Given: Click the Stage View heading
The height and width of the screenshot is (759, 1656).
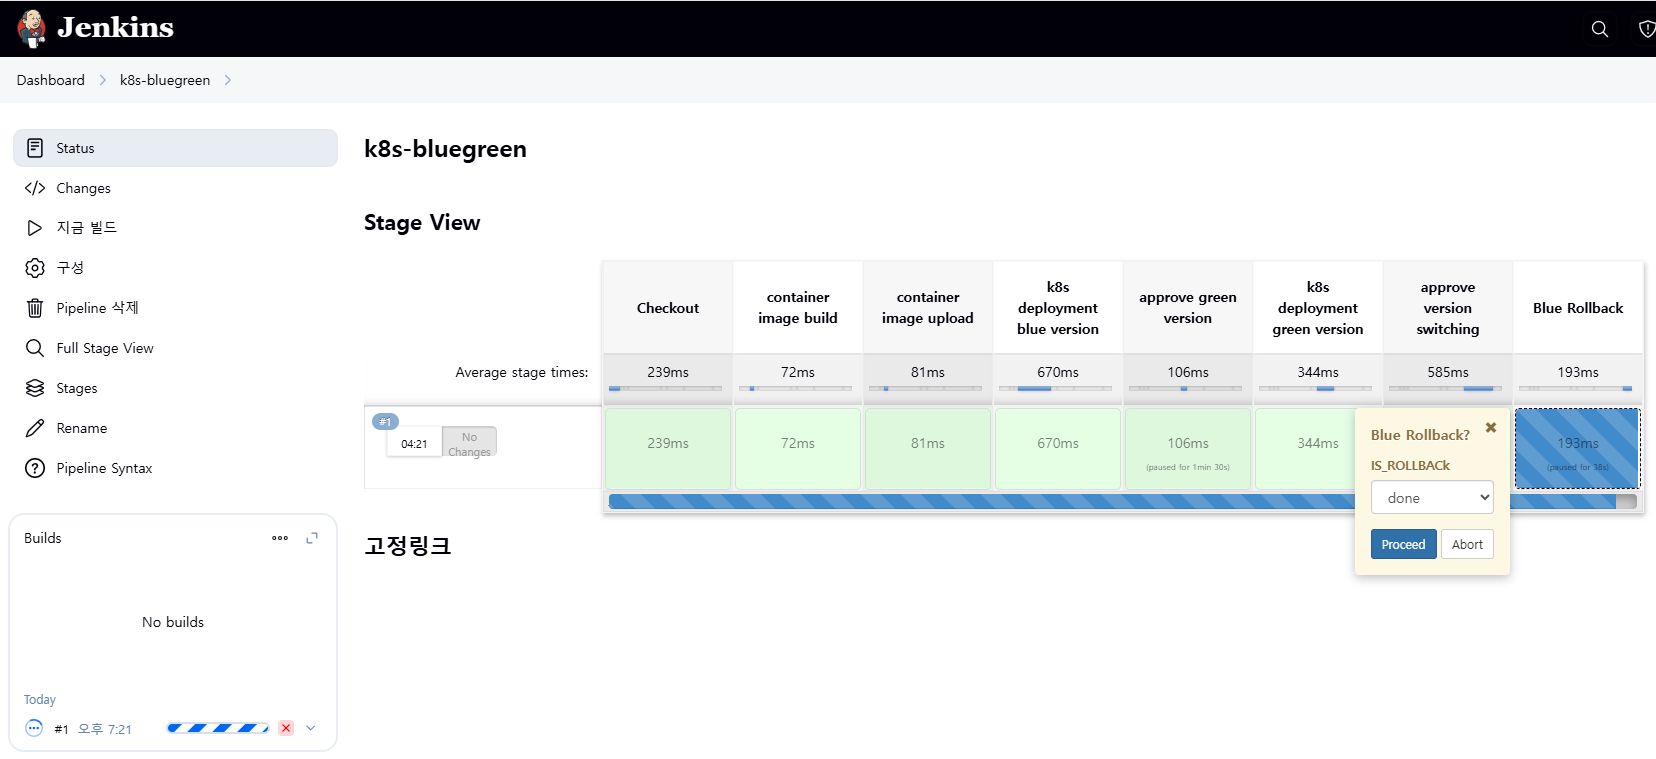Looking at the screenshot, I should point(422,223).
